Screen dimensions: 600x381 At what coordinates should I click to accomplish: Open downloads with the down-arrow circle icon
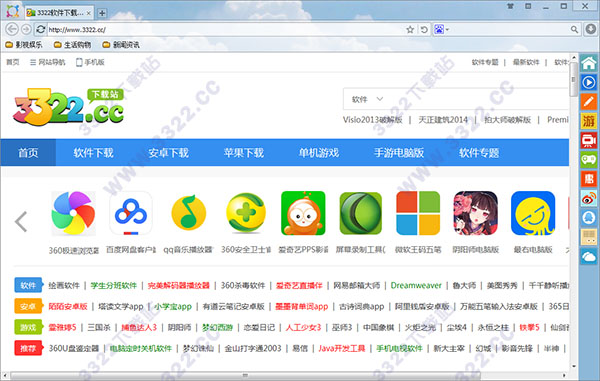pos(591,29)
